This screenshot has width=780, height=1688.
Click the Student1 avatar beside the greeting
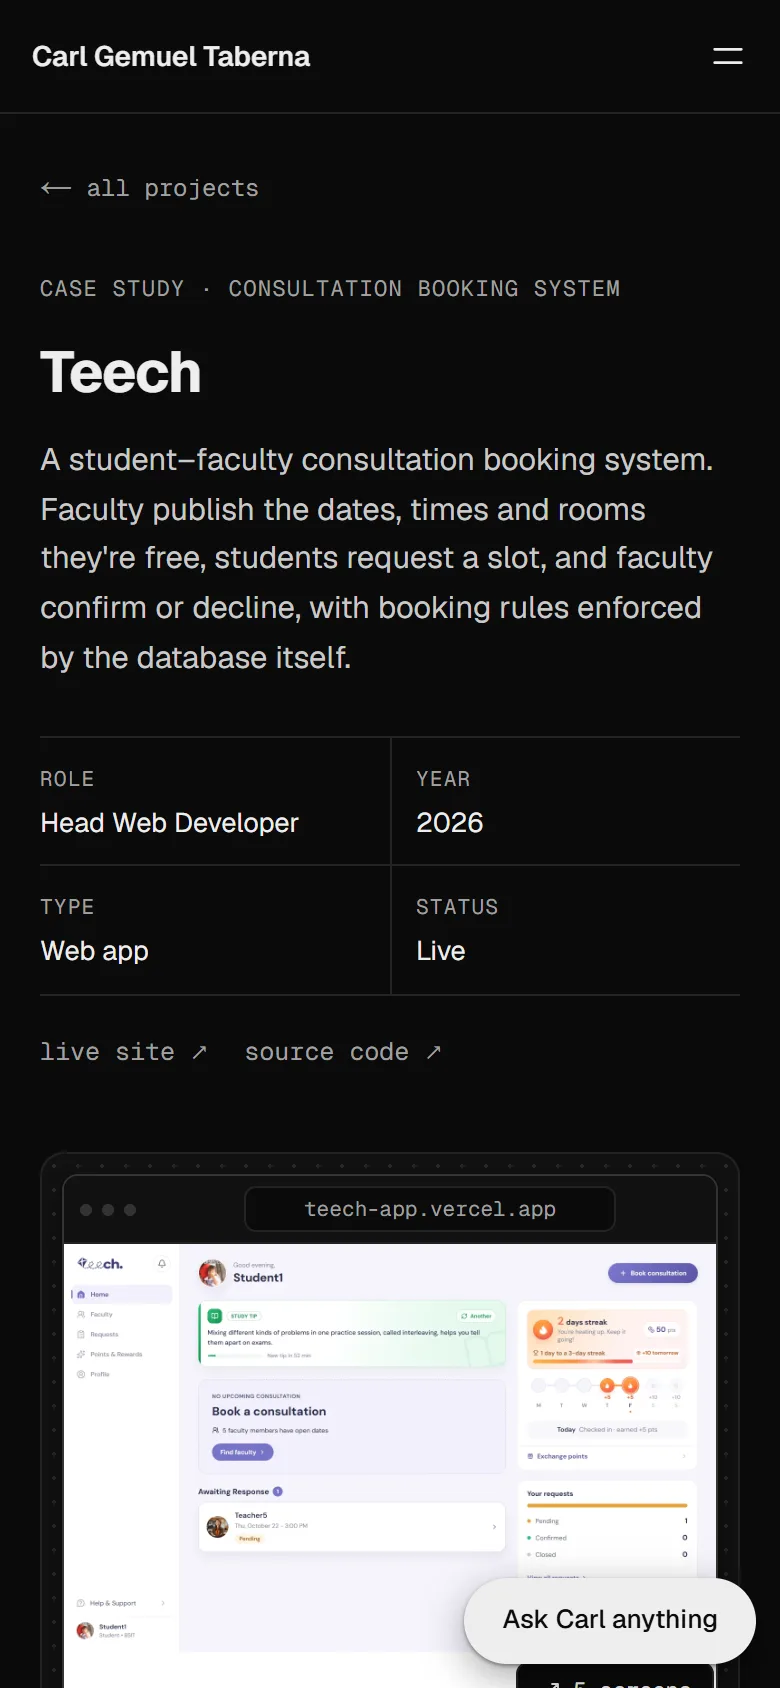click(212, 1273)
